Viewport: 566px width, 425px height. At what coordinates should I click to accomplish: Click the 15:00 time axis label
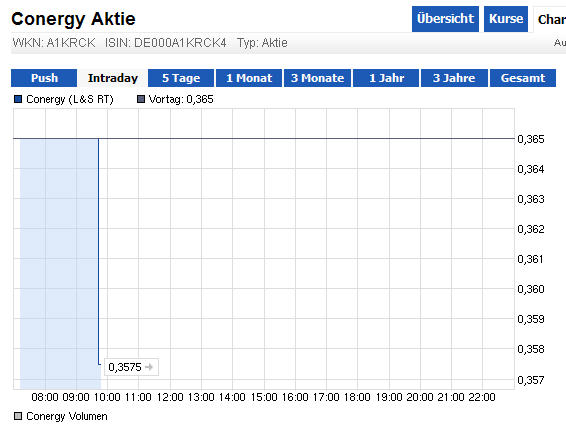264,397
